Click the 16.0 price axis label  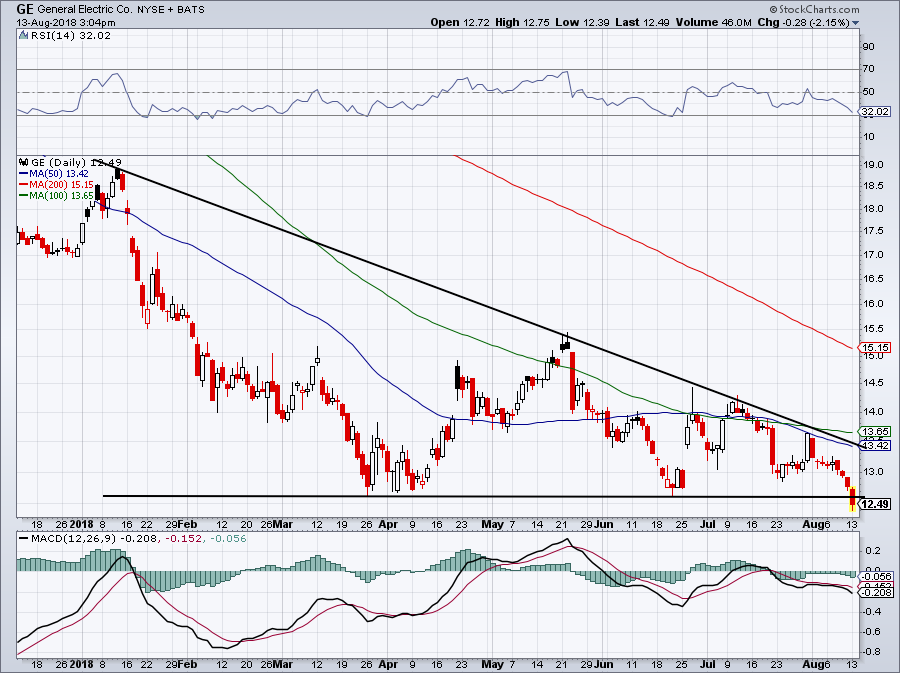pos(872,304)
